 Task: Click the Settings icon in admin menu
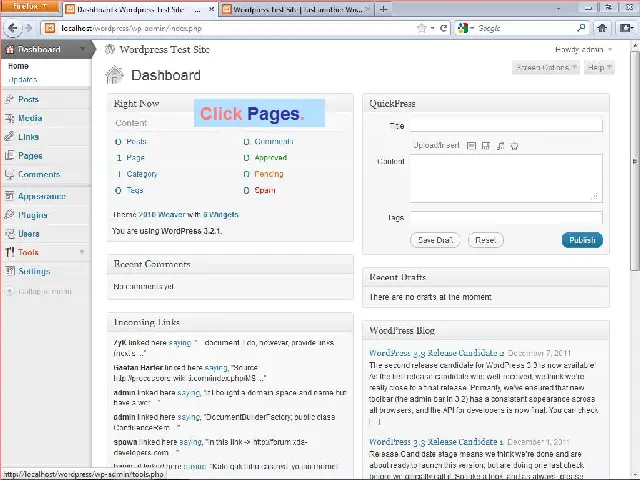[9, 271]
